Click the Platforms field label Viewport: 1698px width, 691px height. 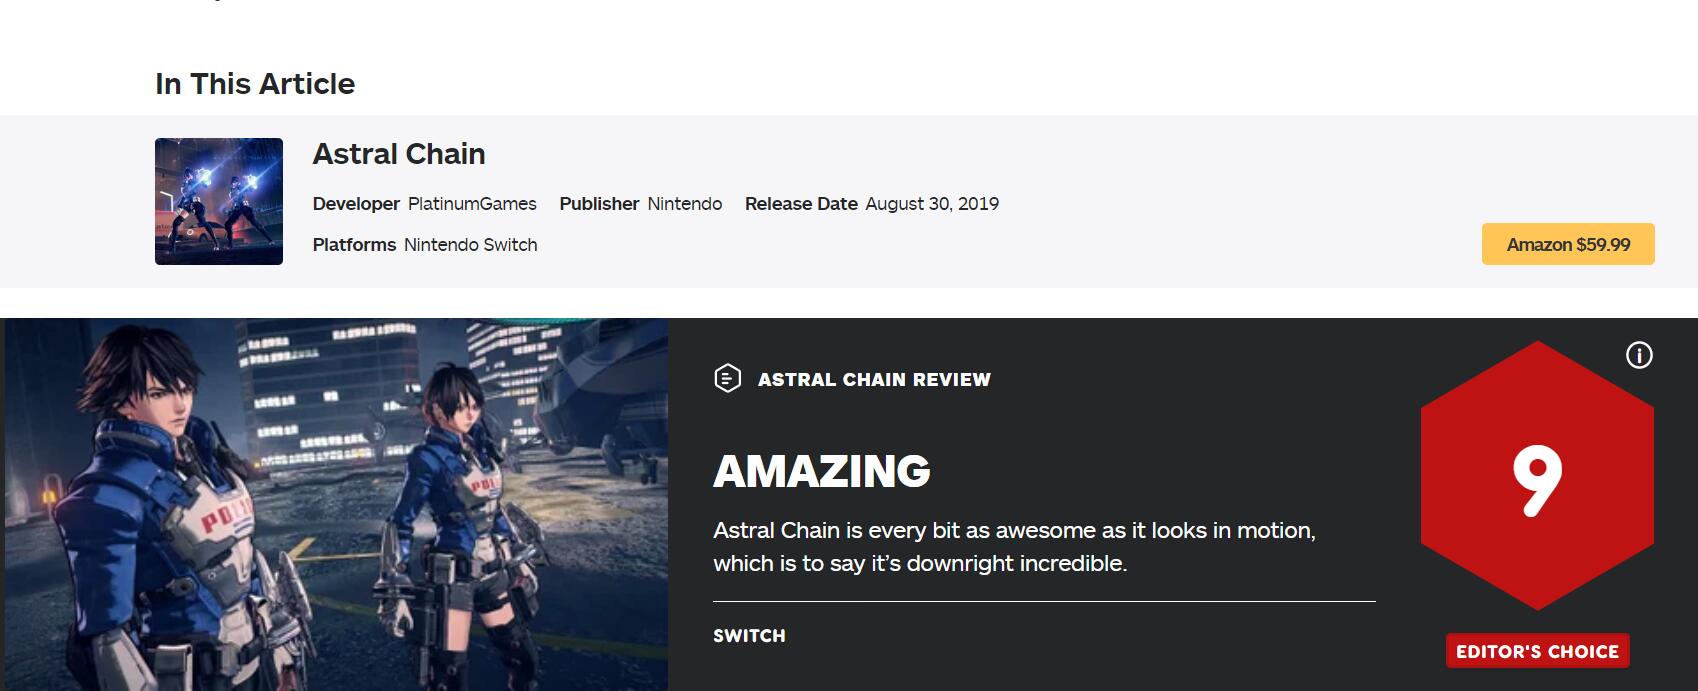(354, 245)
